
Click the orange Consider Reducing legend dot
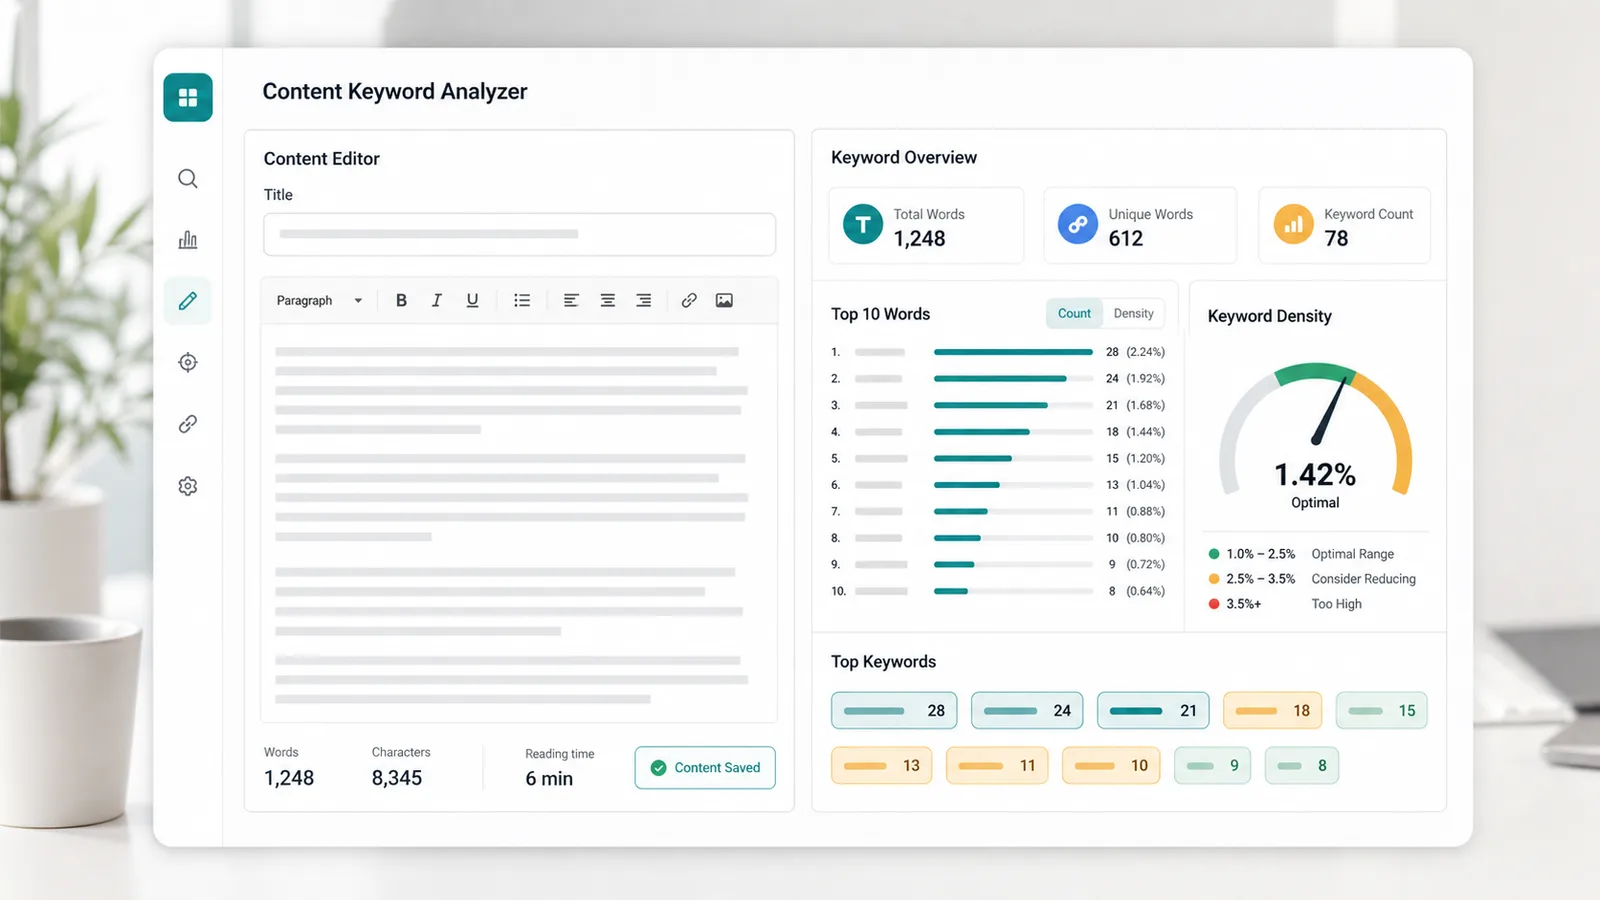coord(1214,579)
